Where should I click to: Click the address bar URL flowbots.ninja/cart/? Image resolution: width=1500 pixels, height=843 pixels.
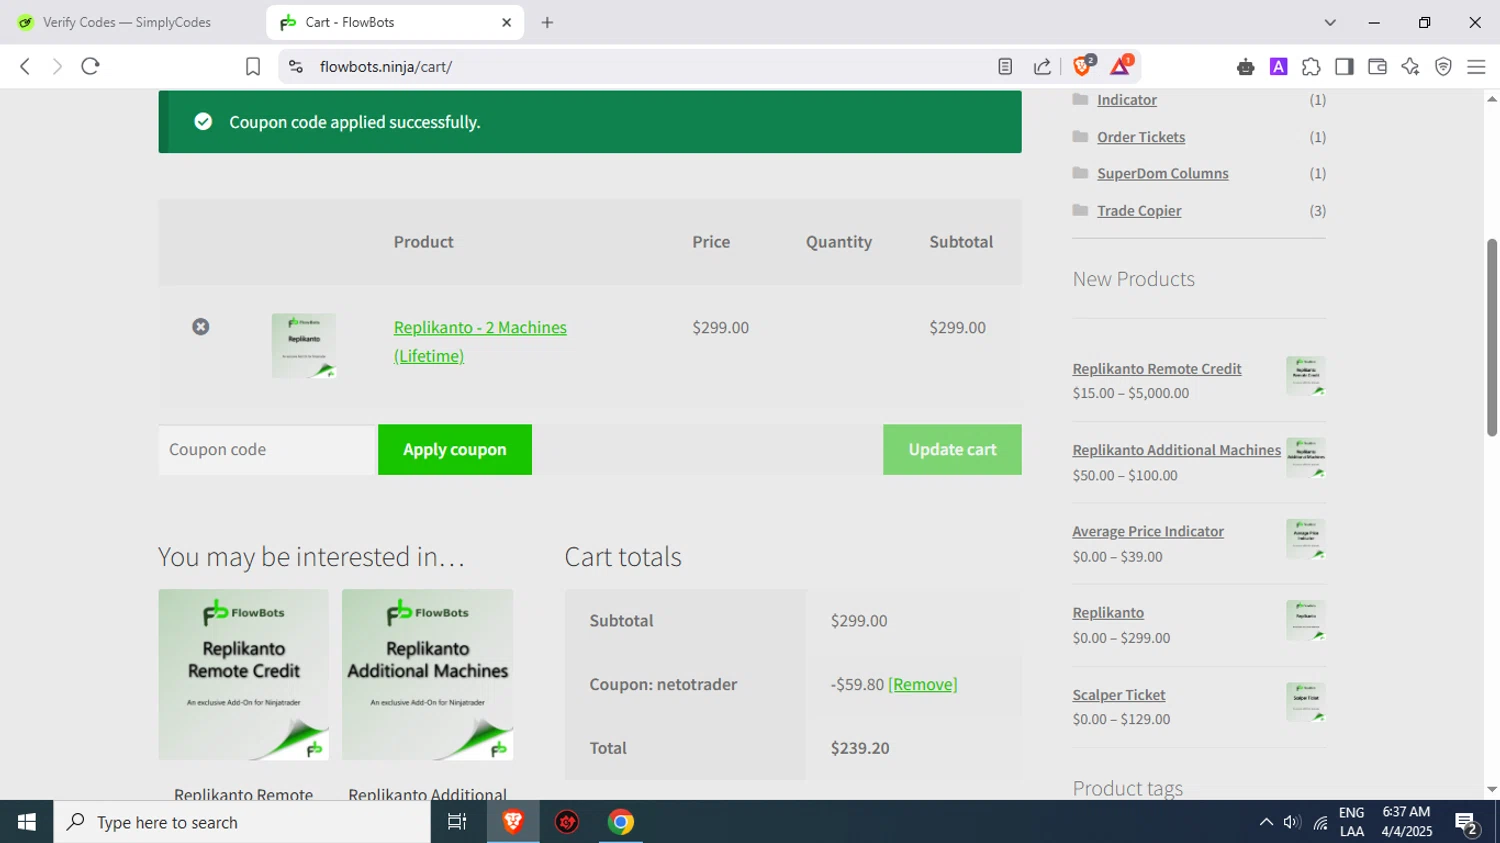pyautogui.click(x=386, y=67)
